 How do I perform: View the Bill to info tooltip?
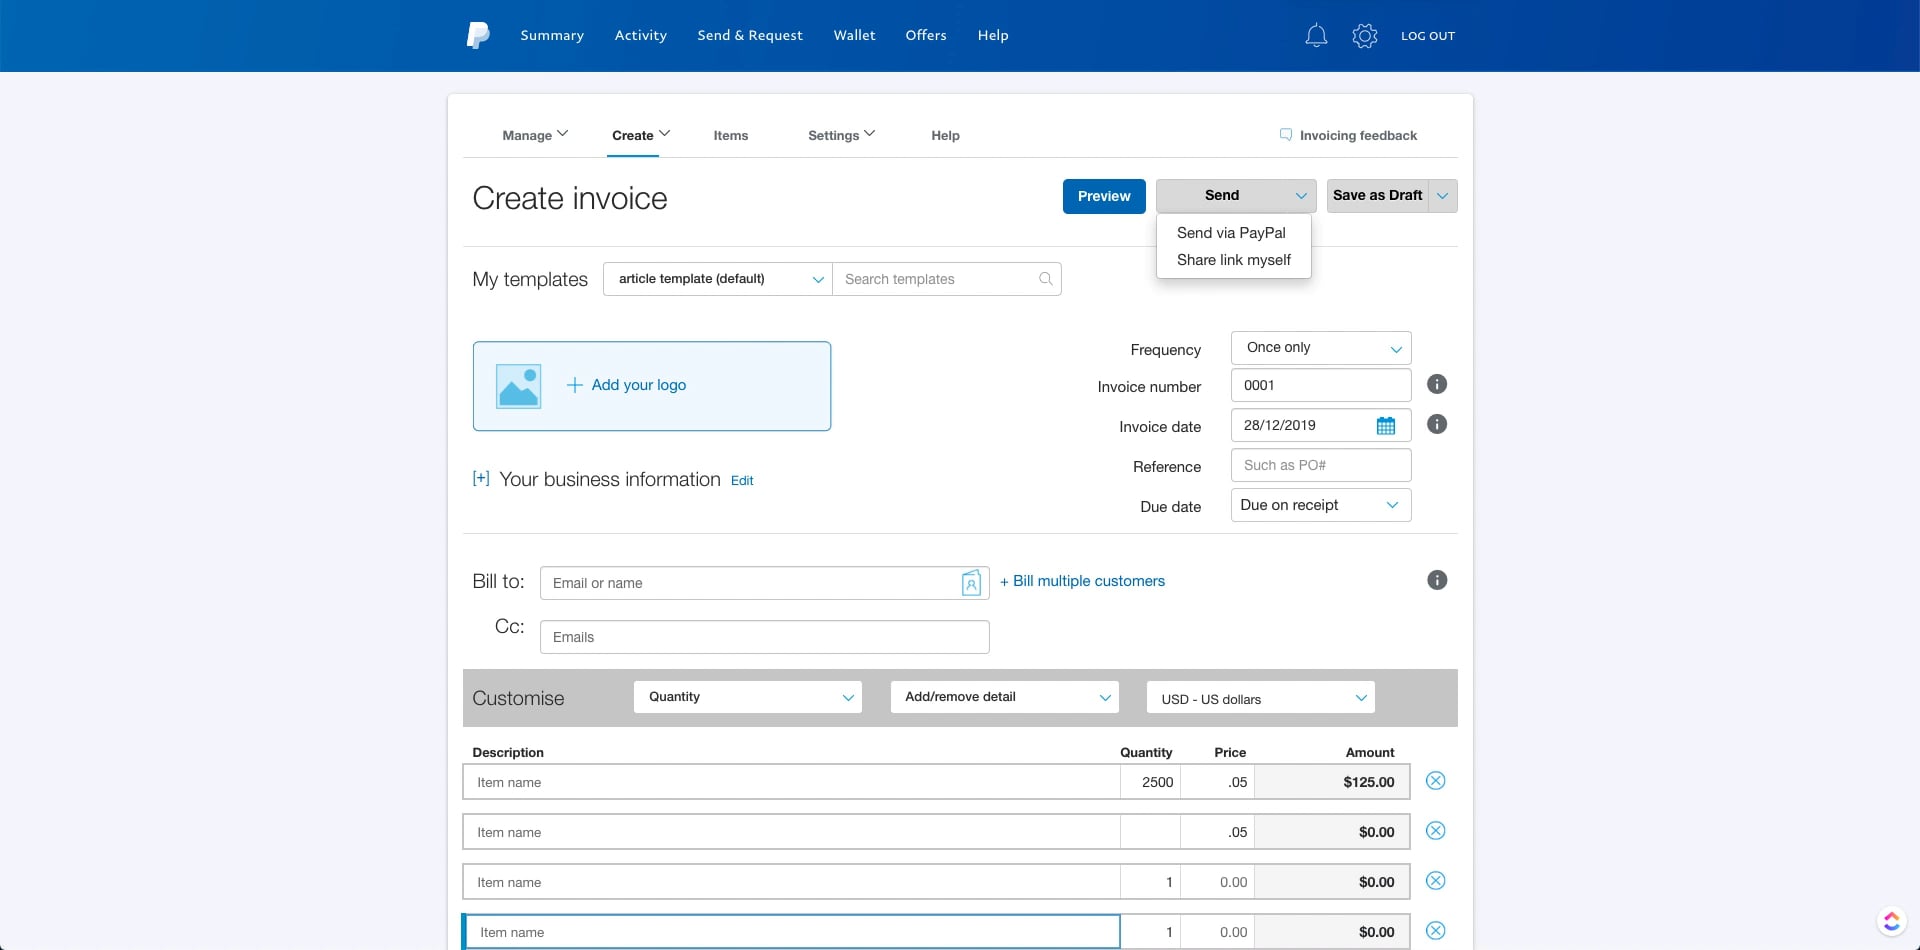click(x=1438, y=580)
